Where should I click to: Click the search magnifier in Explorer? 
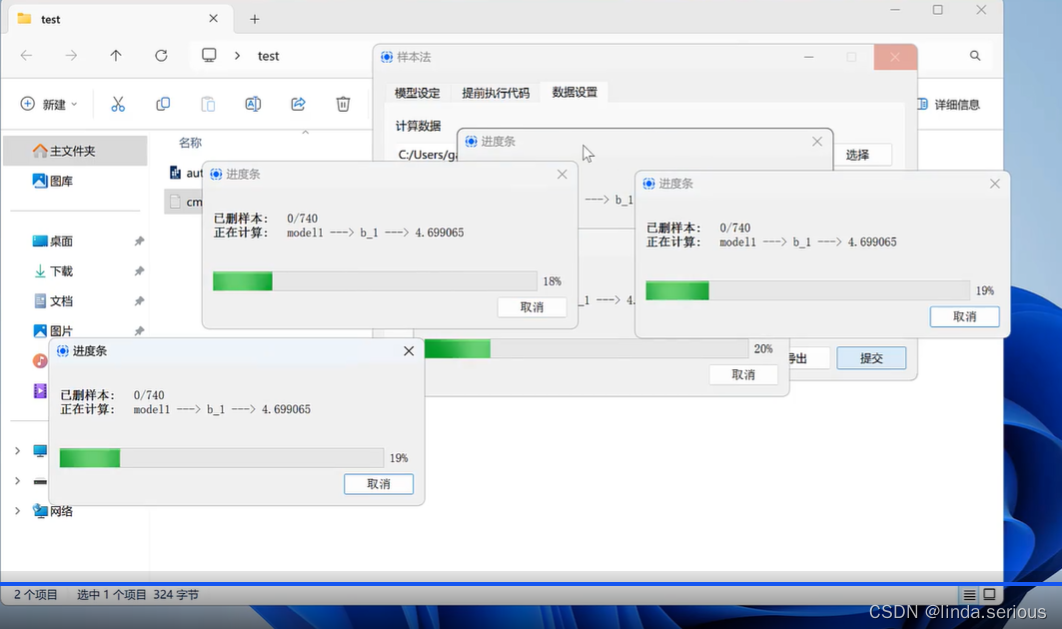(975, 56)
